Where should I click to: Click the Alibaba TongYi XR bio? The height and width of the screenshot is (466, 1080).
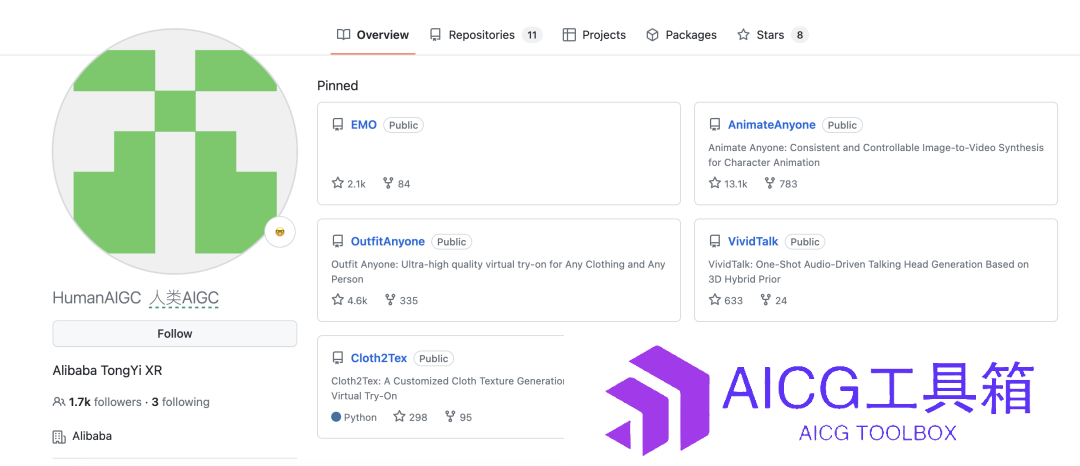107,370
